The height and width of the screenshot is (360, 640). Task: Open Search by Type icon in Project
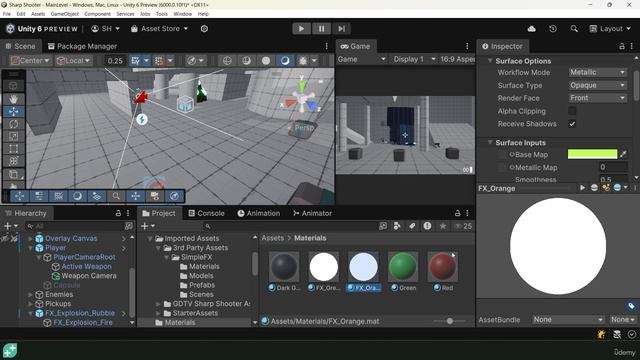click(397, 226)
